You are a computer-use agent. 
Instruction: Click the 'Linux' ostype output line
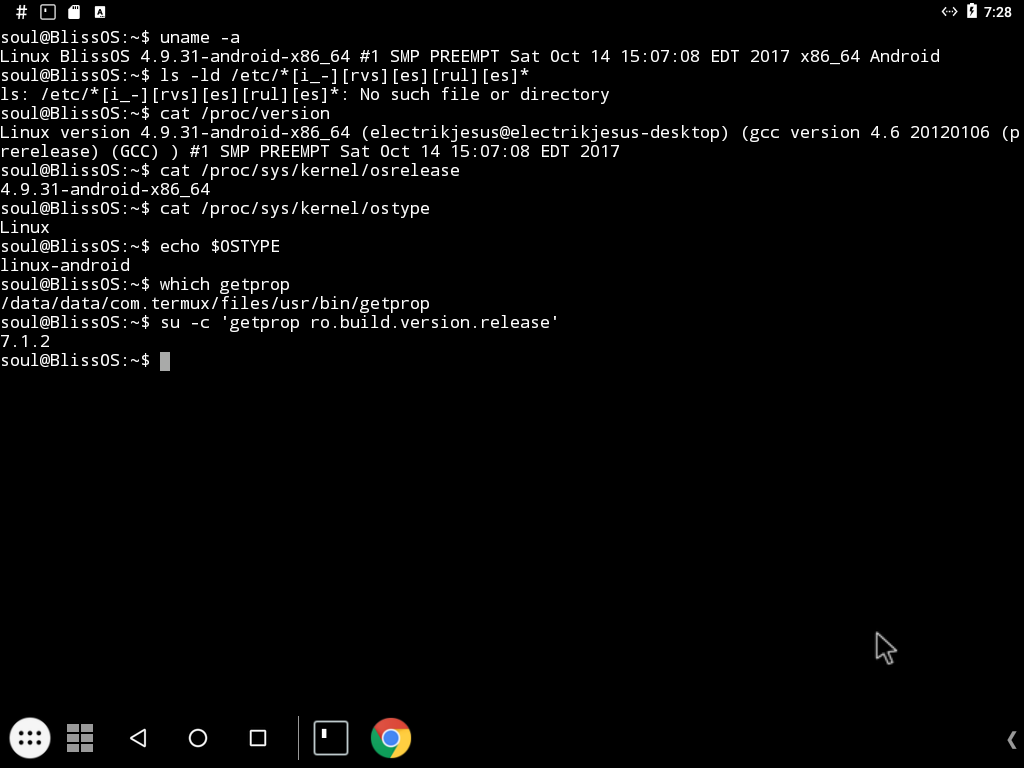[25, 227]
